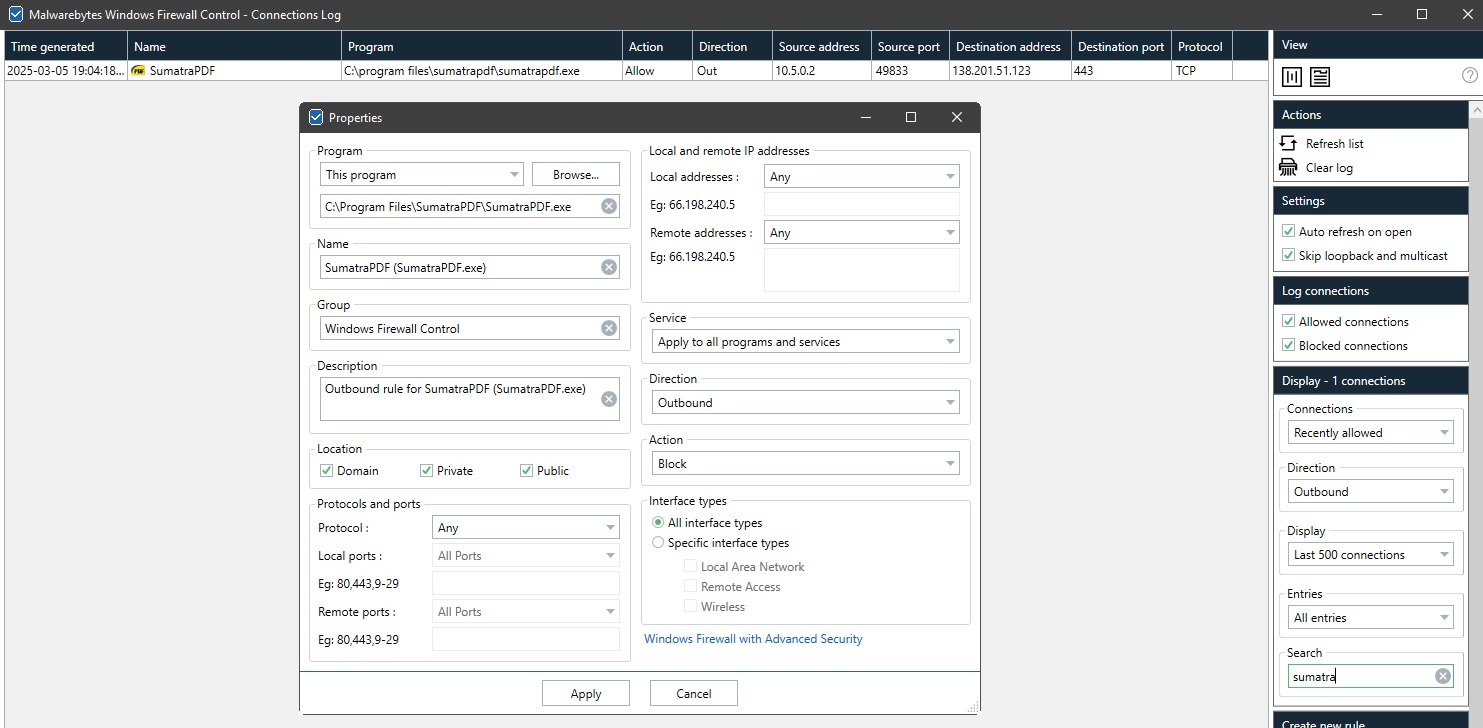
Task: Expand the Service dropdown
Action: [804, 341]
